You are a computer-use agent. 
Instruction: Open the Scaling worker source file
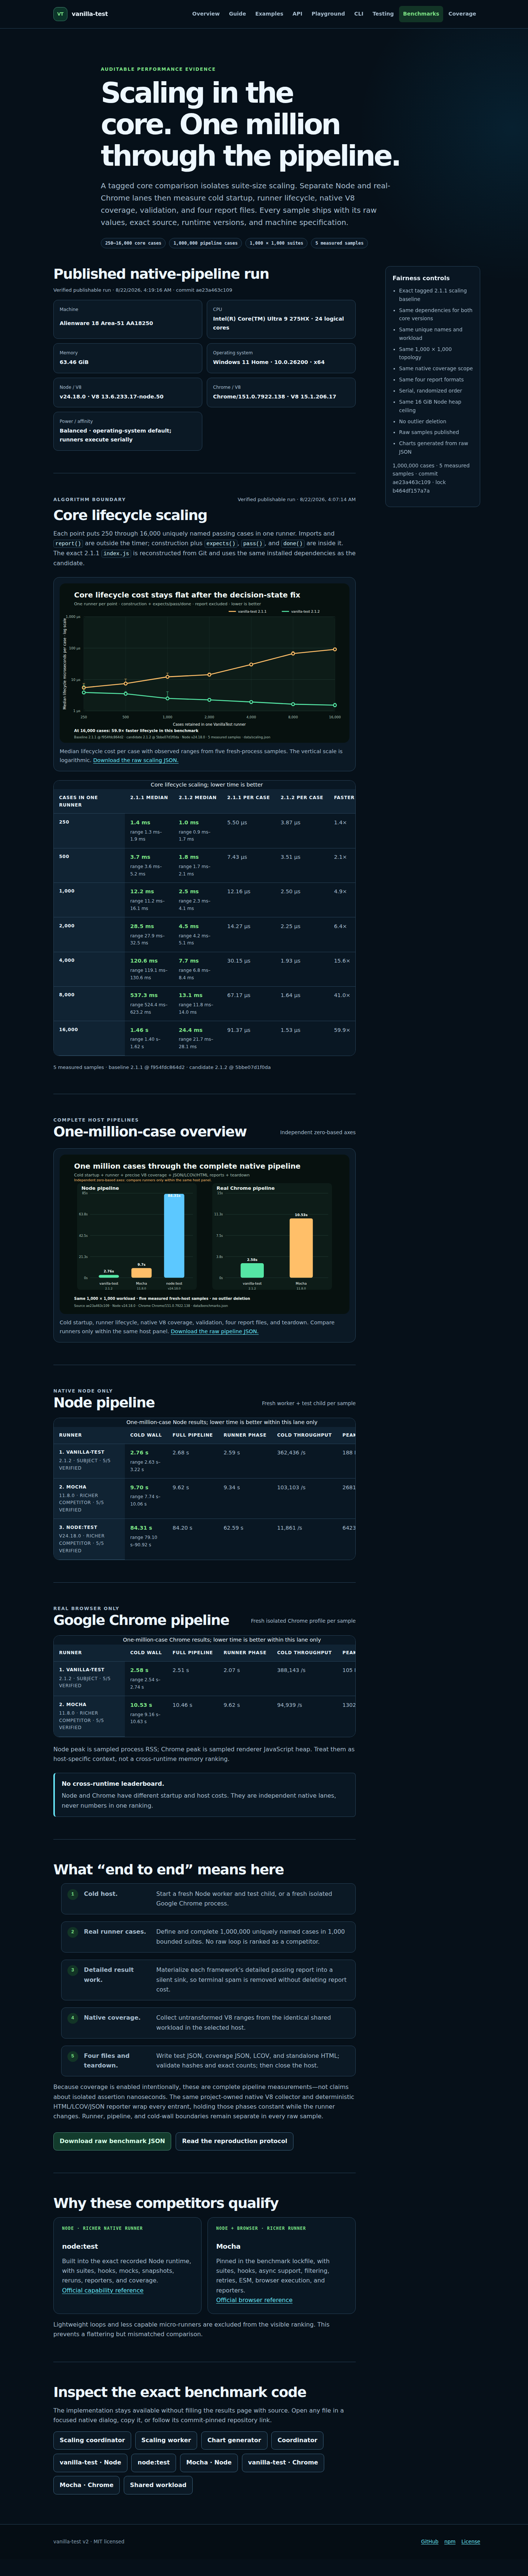point(166,2440)
